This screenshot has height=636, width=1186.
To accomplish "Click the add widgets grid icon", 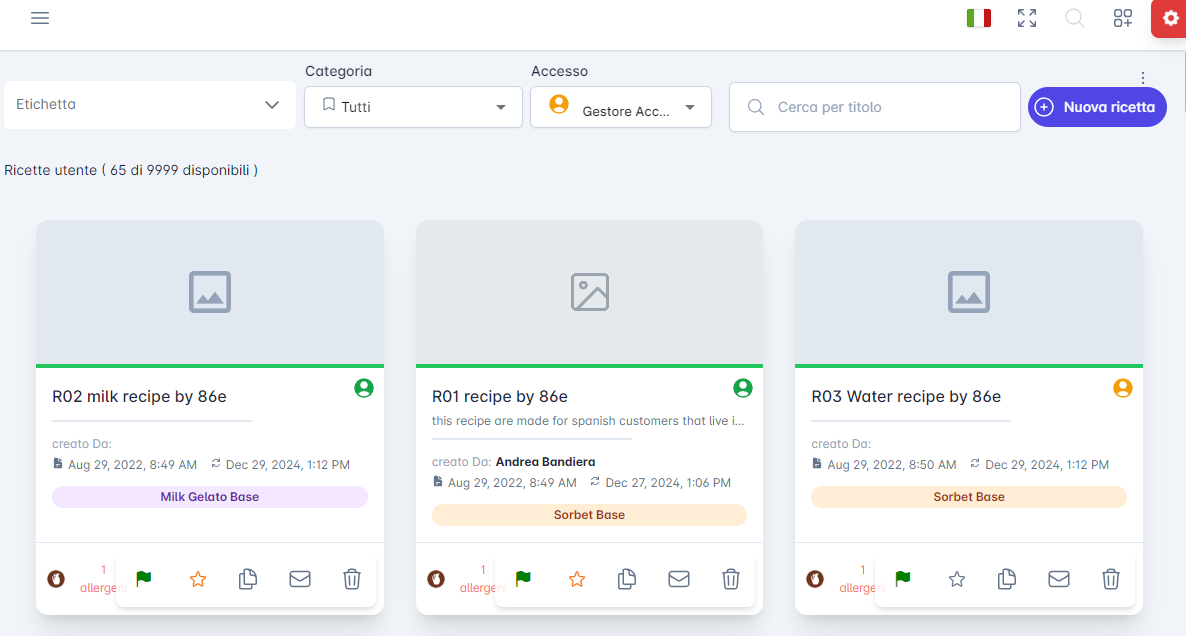I will click(x=1123, y=18).
